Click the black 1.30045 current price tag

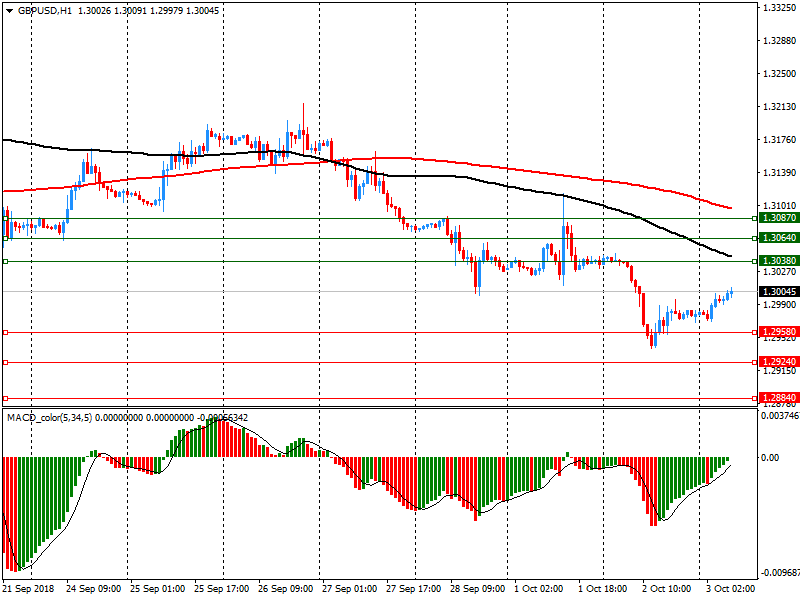click(778, 291)
